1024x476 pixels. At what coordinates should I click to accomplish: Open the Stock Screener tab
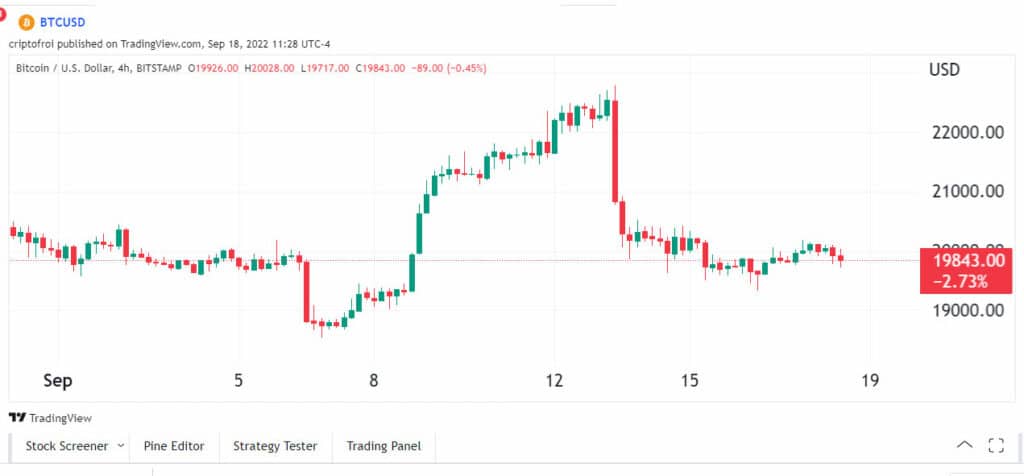[x=66, y=446]
